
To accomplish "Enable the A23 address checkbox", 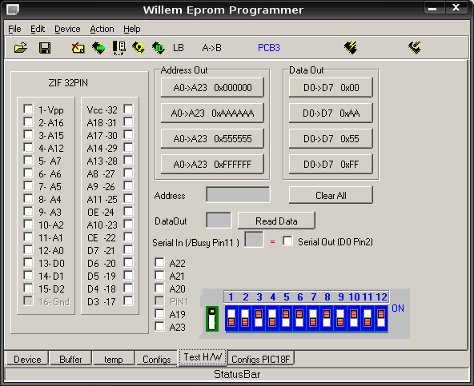I will click(160, 326).
